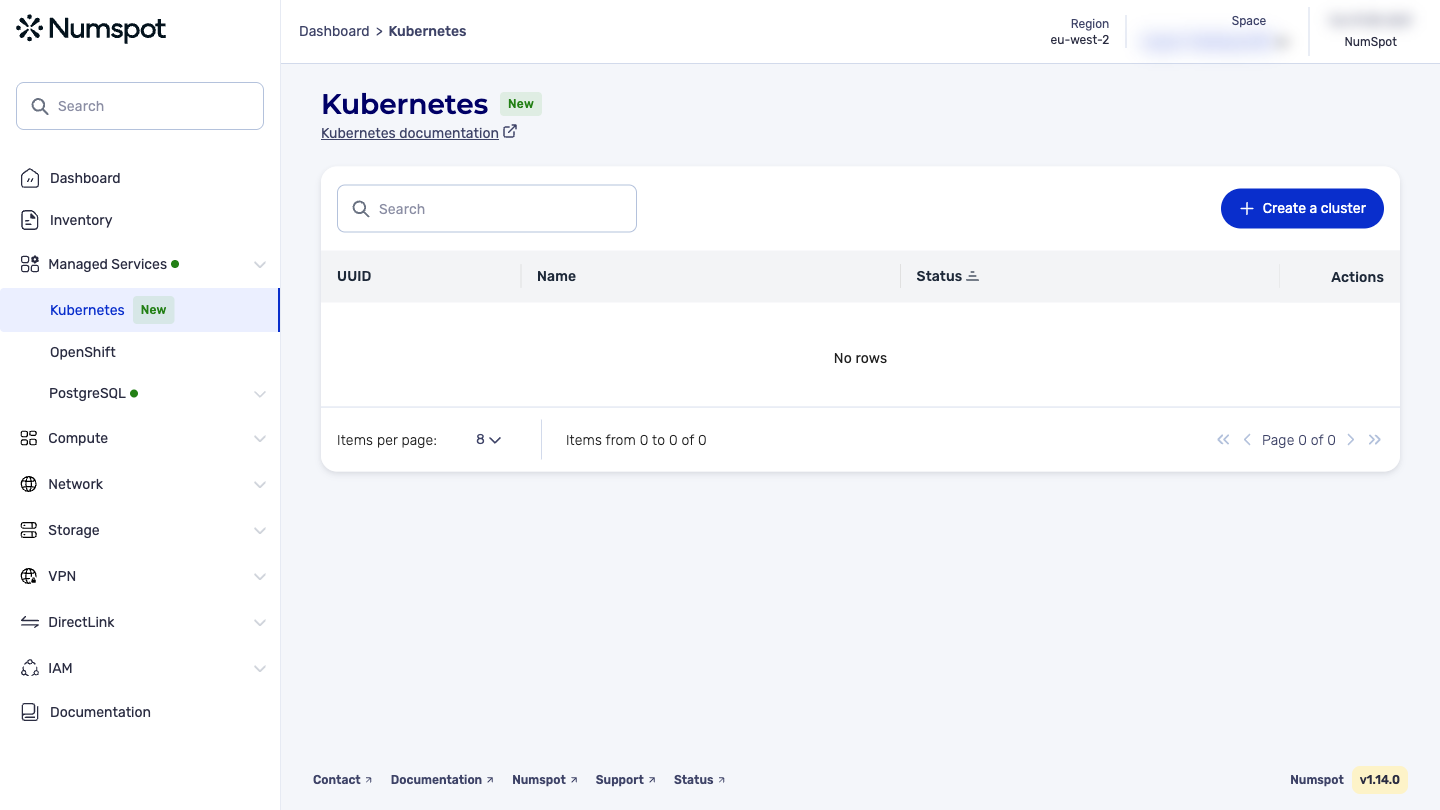Screen dimensions: 1440x810
Task: Expand IAM section chevron
Action: pyautogui.click(x=260, y=668)
